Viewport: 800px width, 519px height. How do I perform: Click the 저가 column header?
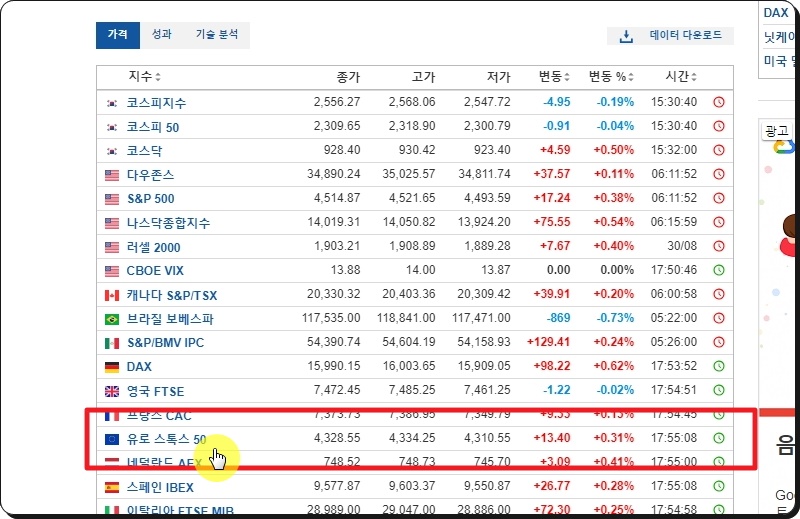(x=498, y=77)
